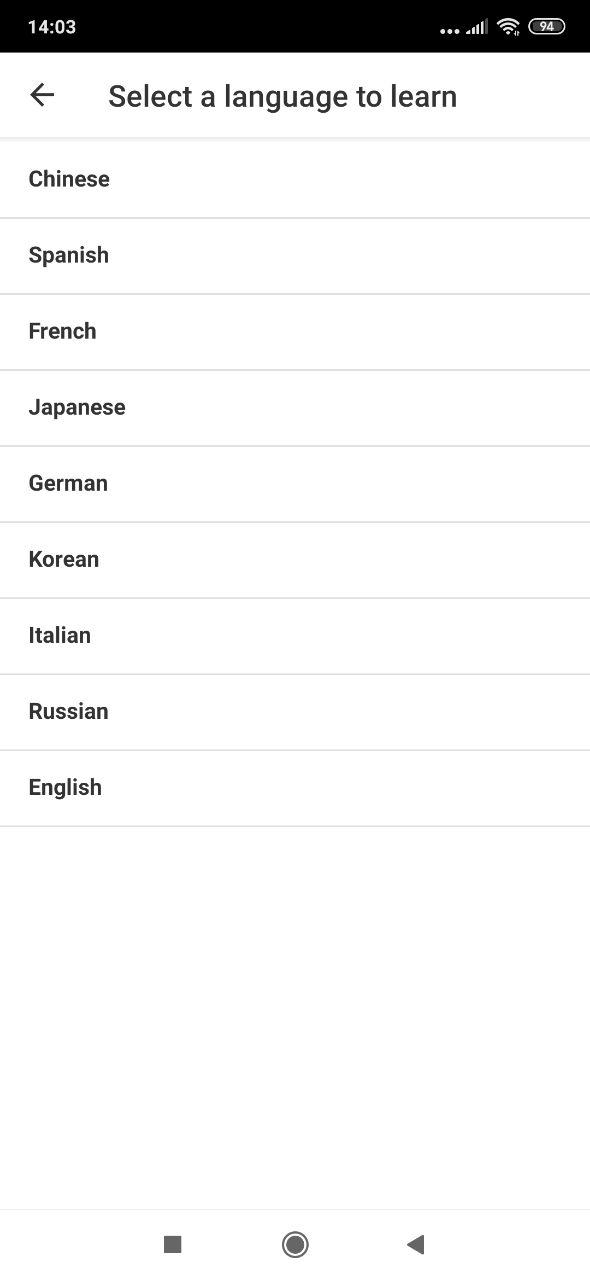Tap the Android recent apps square
Viewport: 590px width, 1280px height.
click(x=172, y=1244)
